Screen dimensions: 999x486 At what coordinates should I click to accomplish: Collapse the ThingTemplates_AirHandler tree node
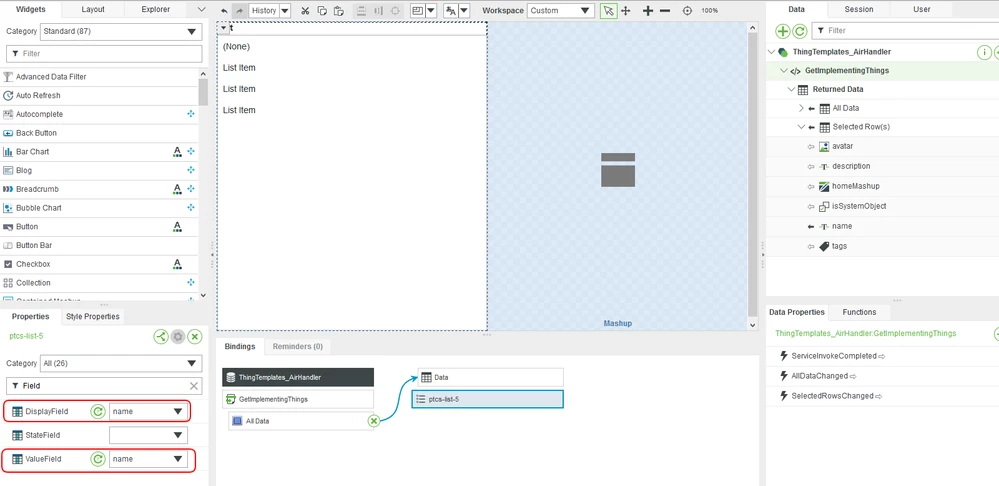[772, 52]
